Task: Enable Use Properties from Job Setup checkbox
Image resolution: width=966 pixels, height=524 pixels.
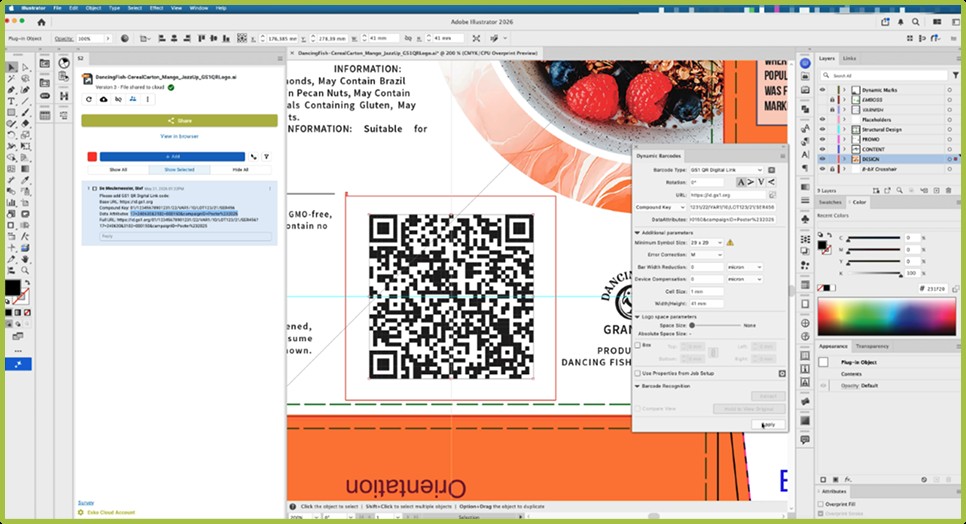Action: pyautogui.click(x=638, y=373)
